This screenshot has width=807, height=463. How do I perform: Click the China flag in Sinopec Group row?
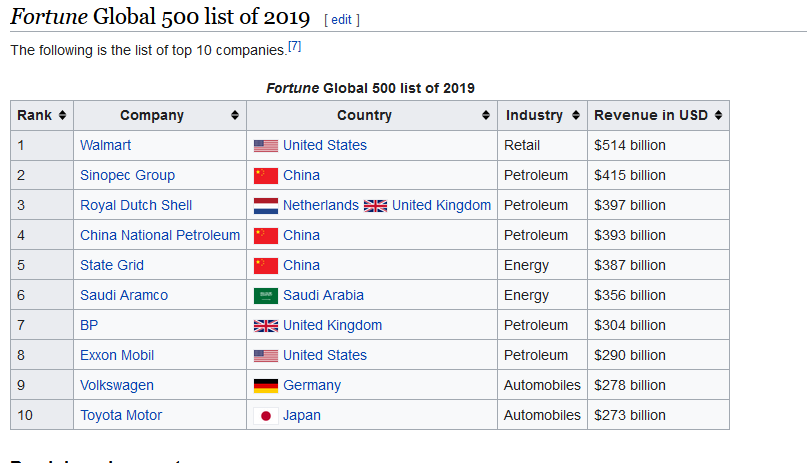coord(266,176)
